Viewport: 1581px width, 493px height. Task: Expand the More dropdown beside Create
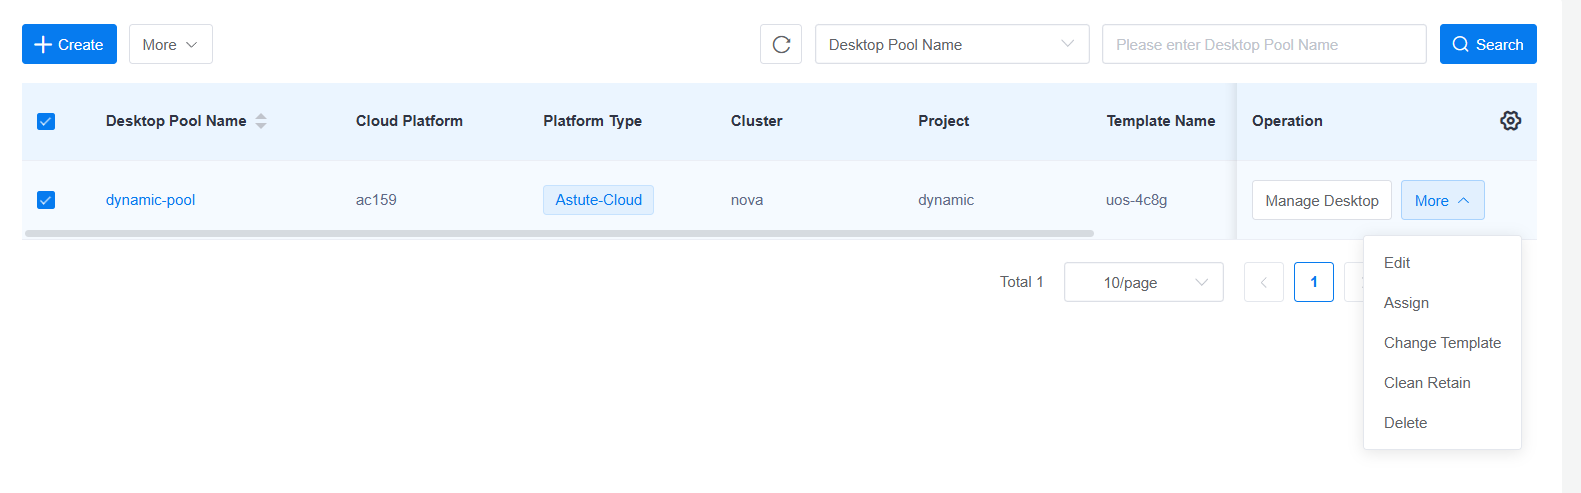(x=170, y=44)
